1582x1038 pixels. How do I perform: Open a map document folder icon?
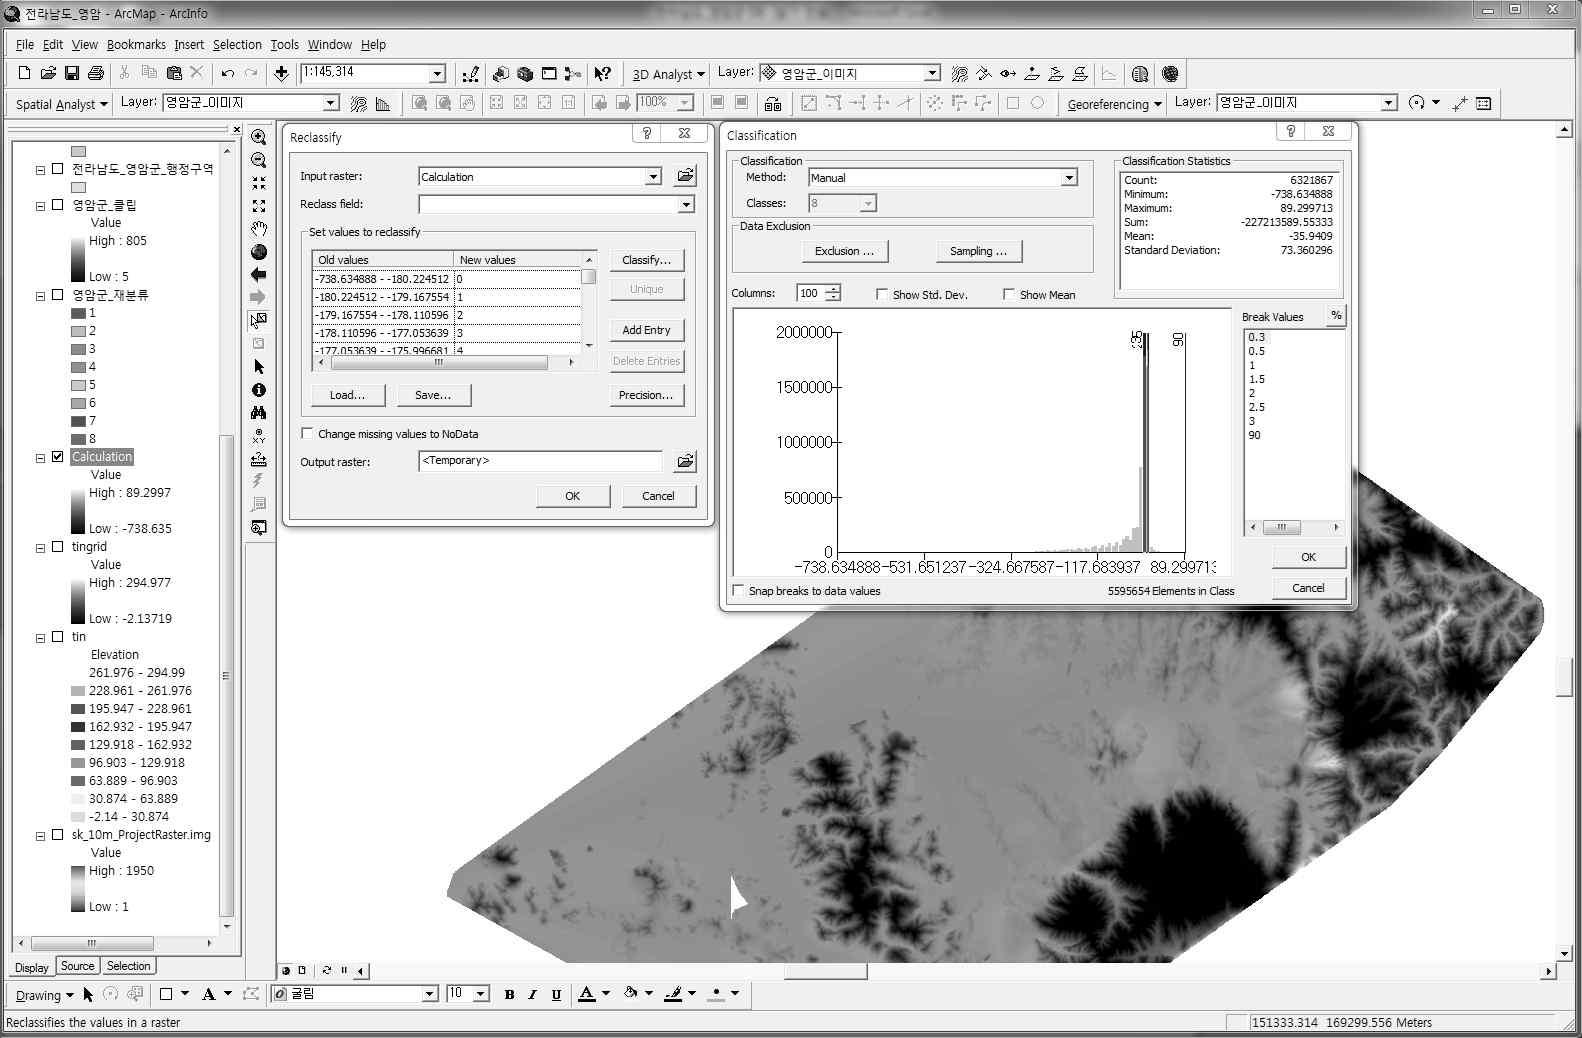48,73
